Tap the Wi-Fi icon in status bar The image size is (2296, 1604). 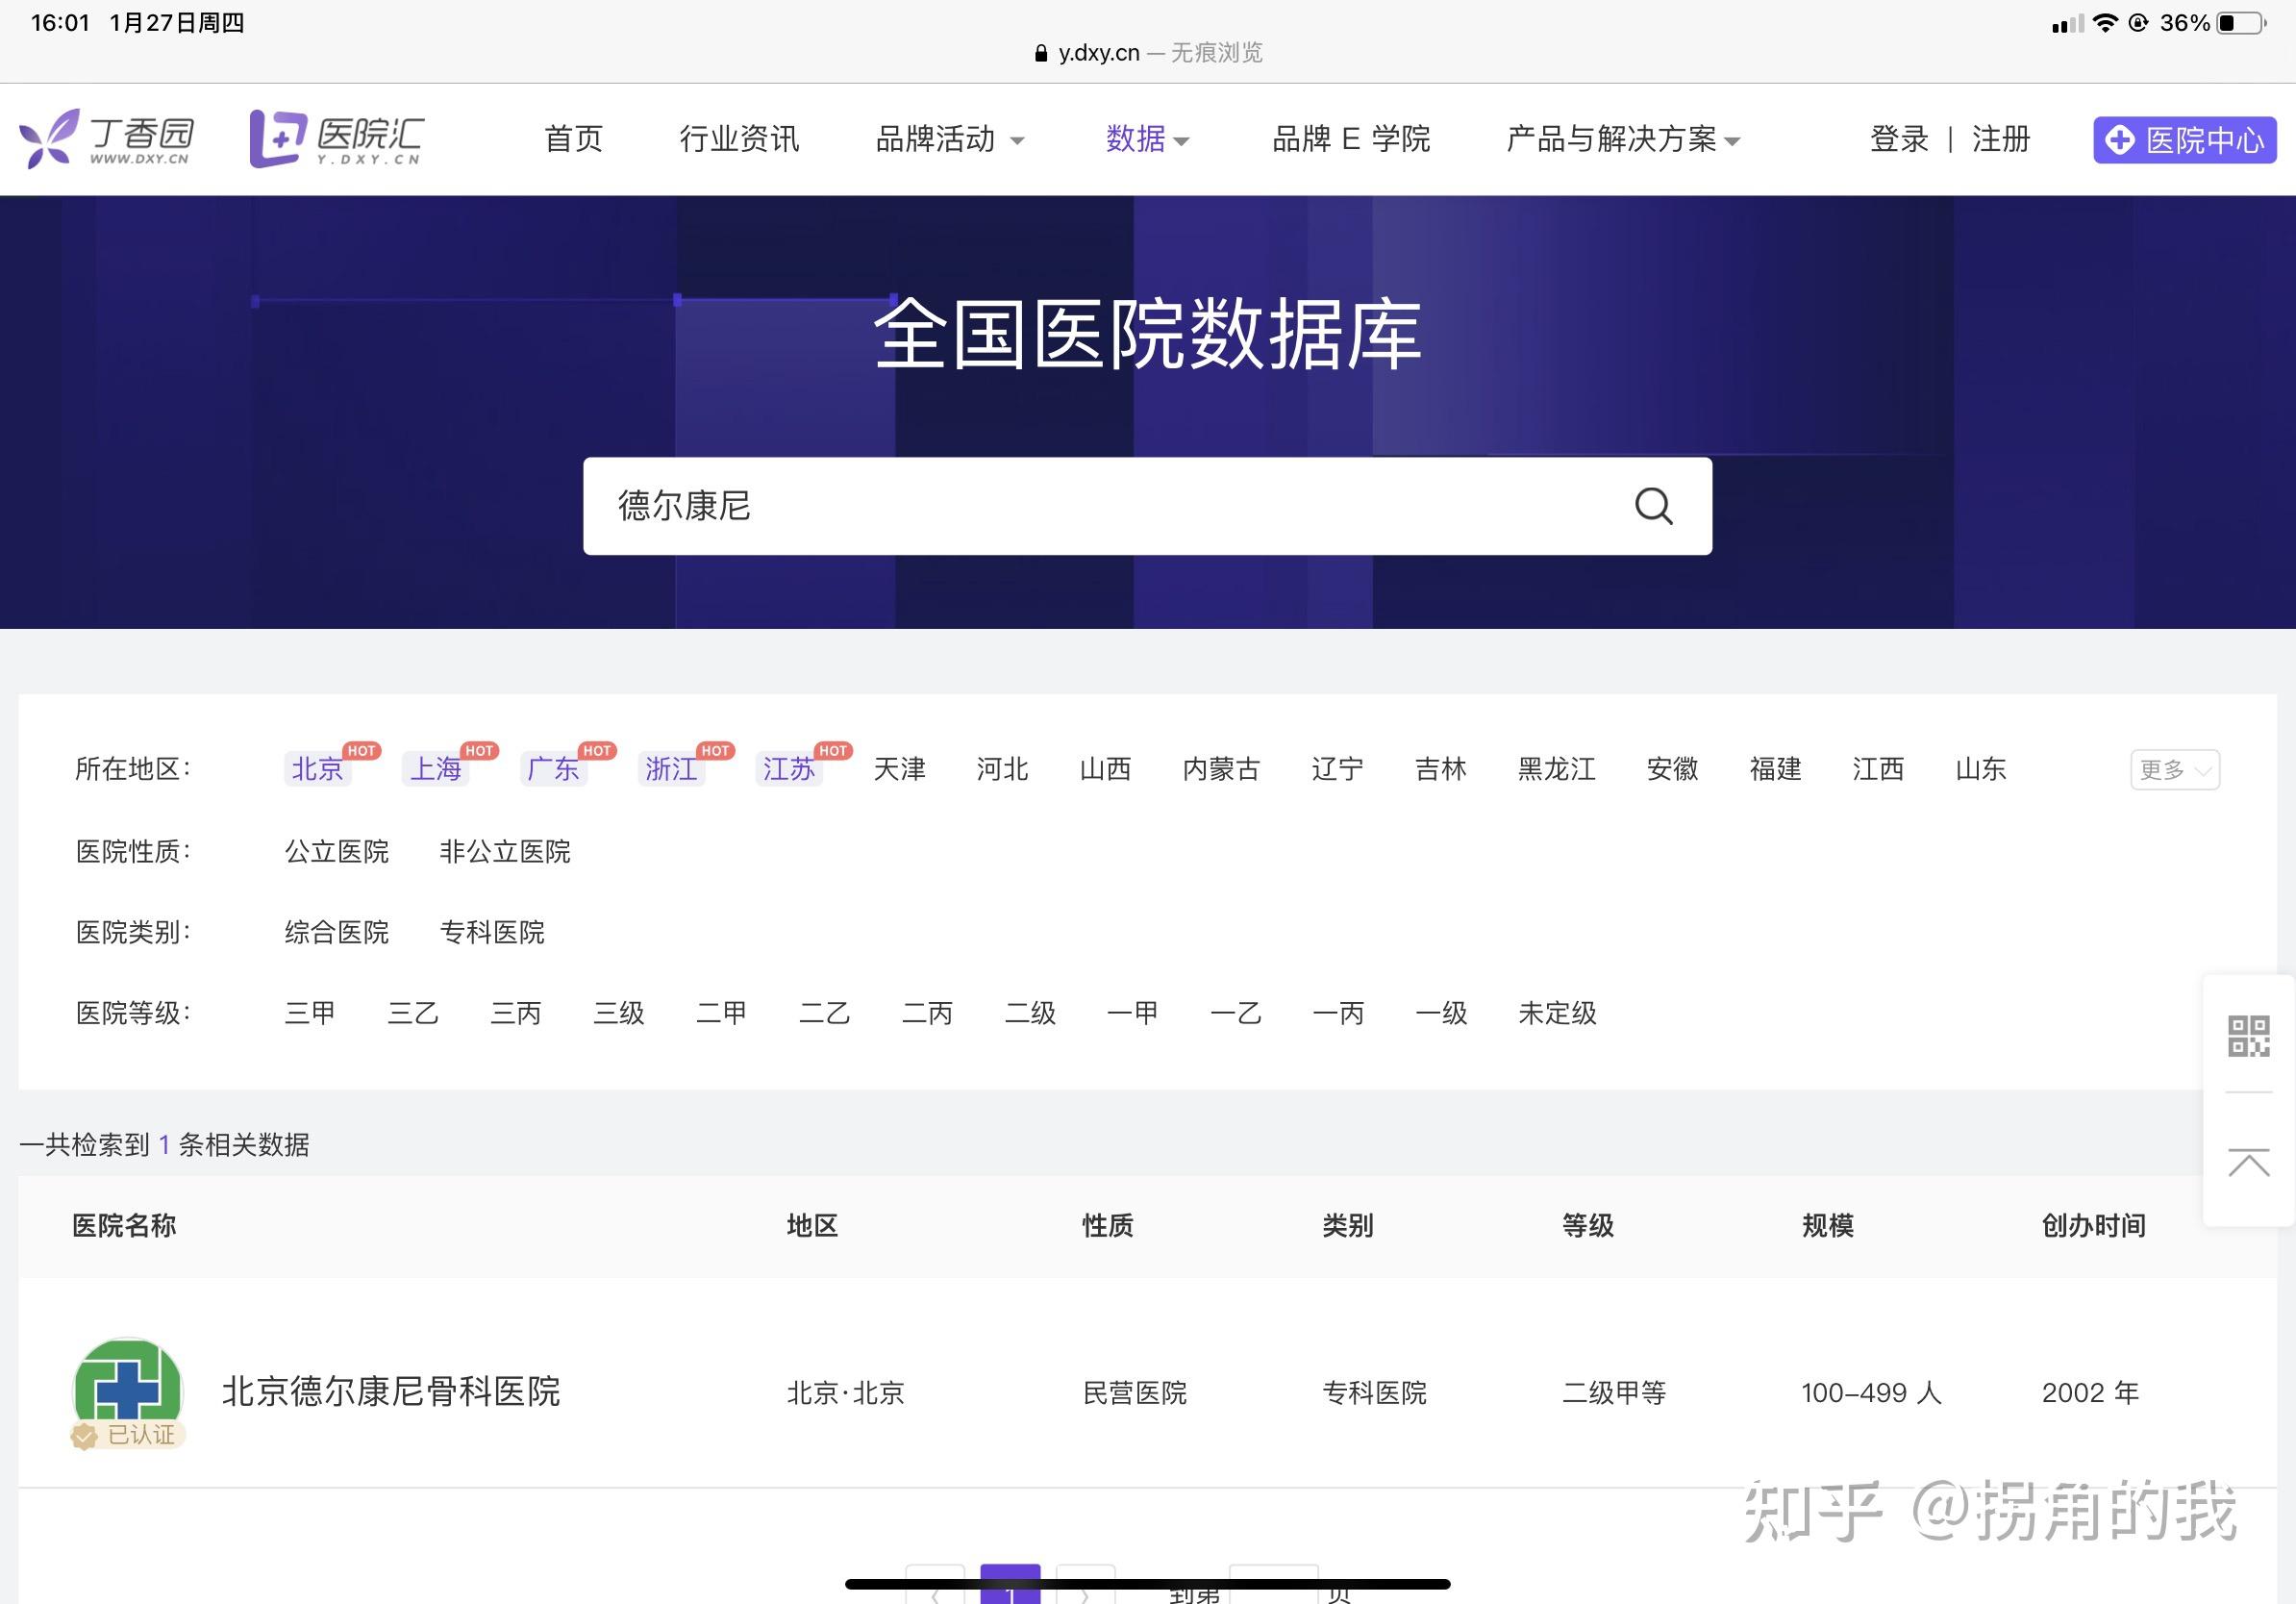[x=2106, y=22]
